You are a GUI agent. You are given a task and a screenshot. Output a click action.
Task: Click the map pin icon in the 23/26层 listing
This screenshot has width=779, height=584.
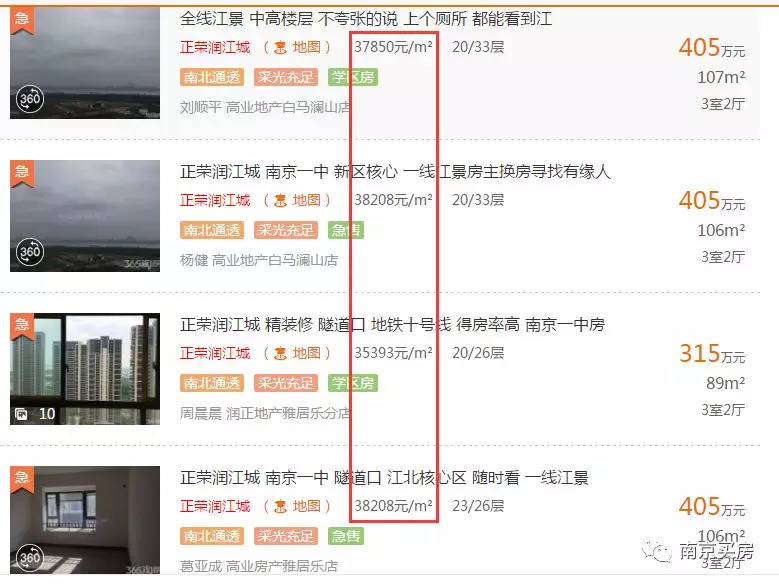[x=281, y=506]
